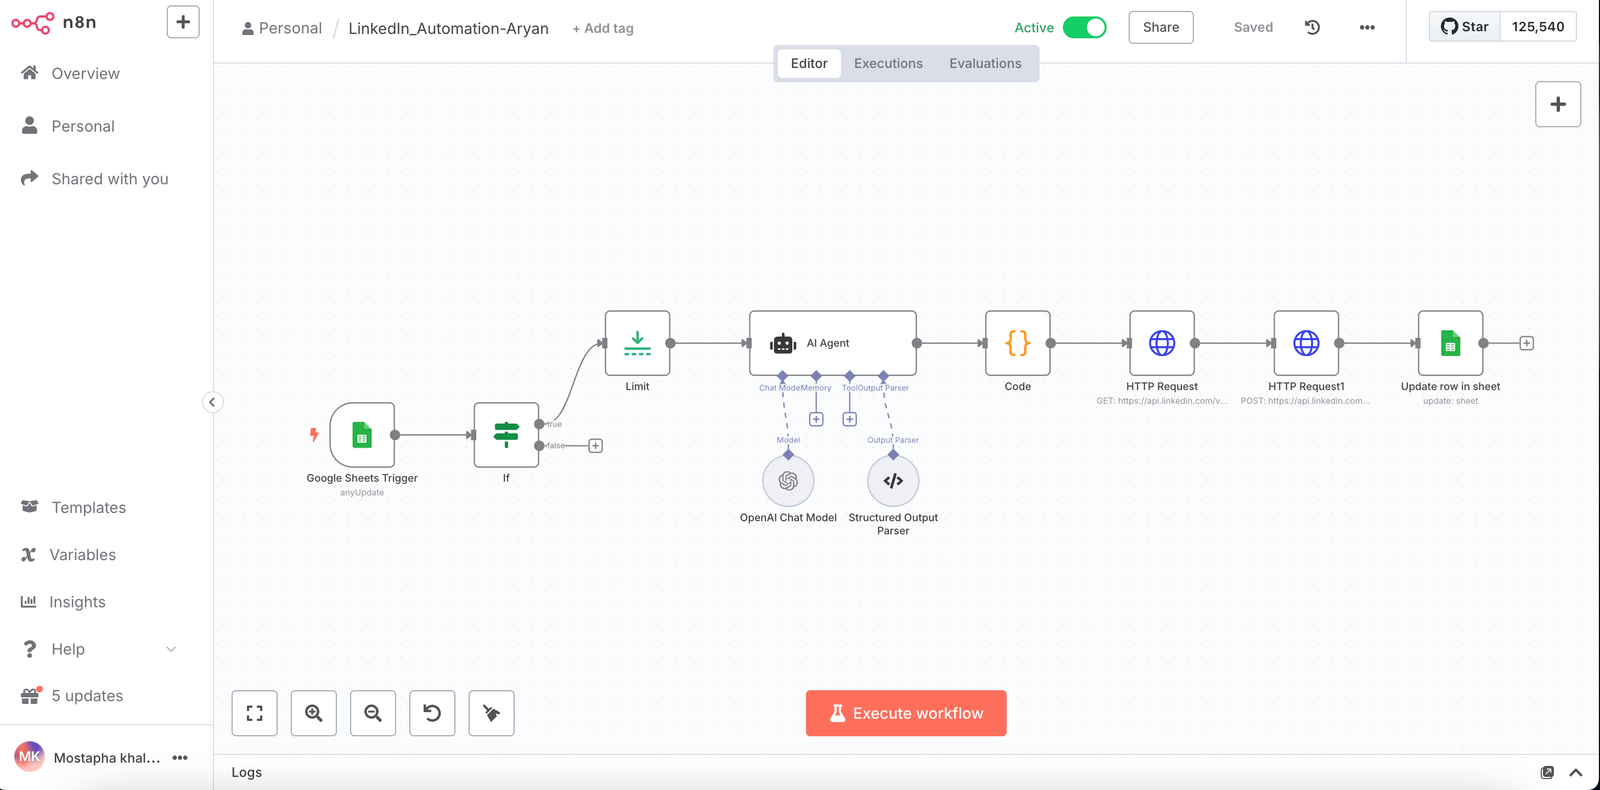The height and width of the screenshot is (790, 1600).
Task: Click the n8n logo
Action: 54,22
